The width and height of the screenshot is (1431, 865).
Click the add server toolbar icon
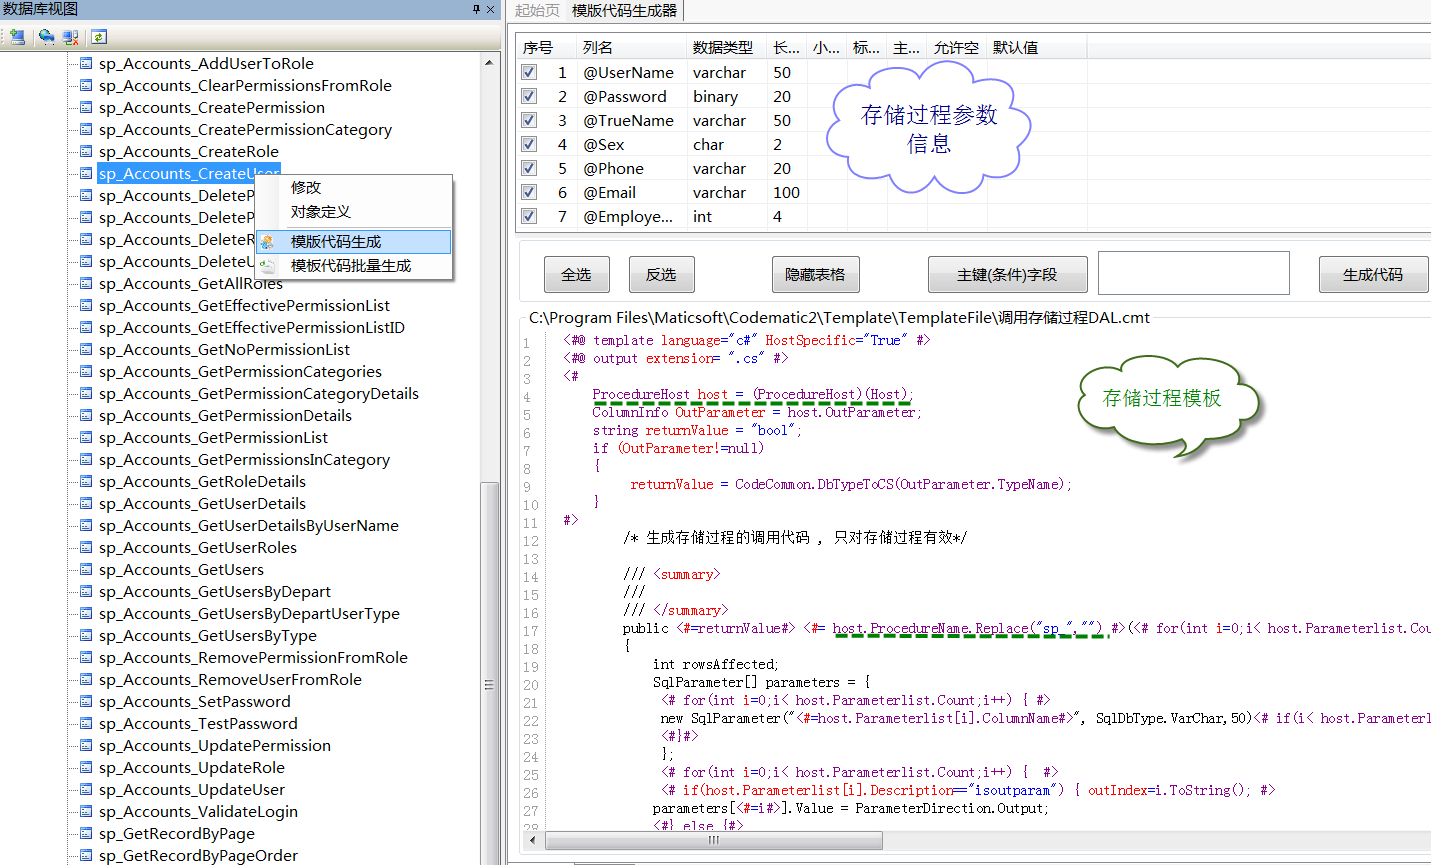[x=18, y=37]
